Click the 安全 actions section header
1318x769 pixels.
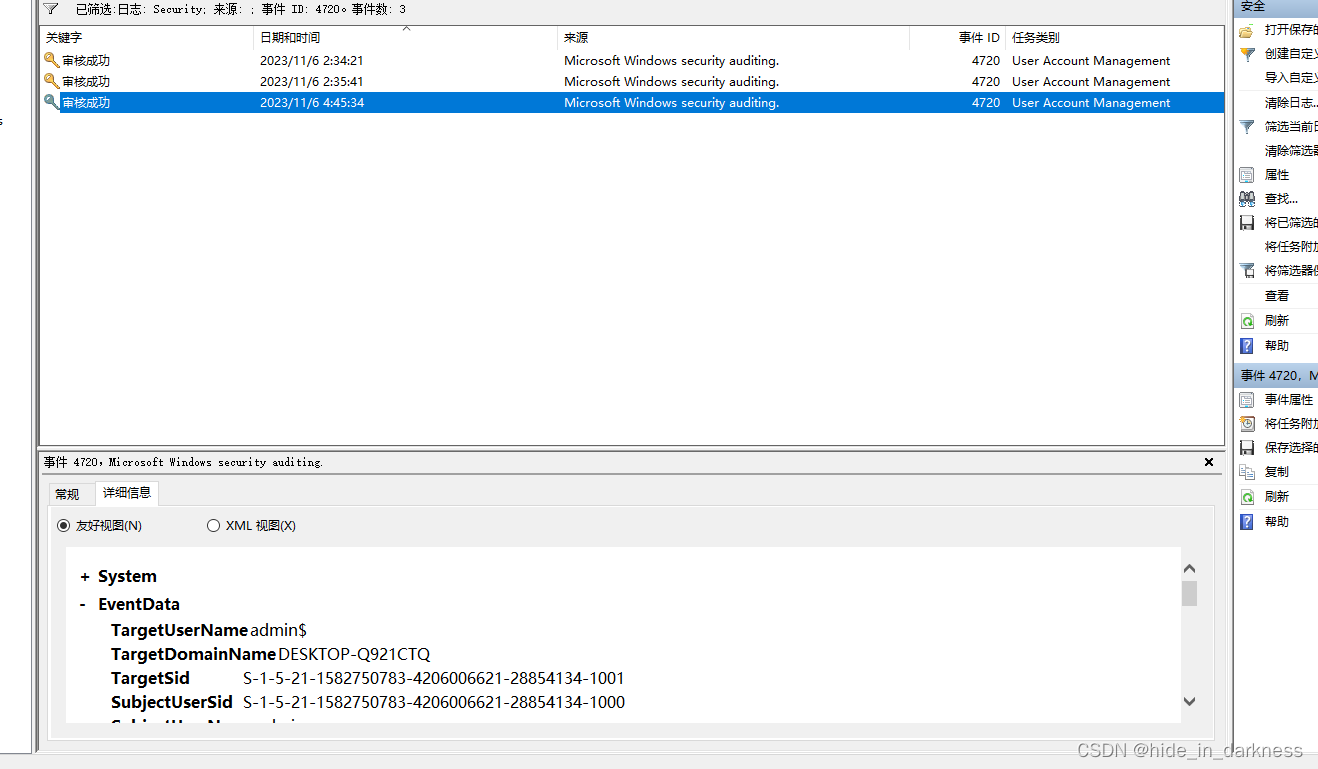click(1276, 6)
